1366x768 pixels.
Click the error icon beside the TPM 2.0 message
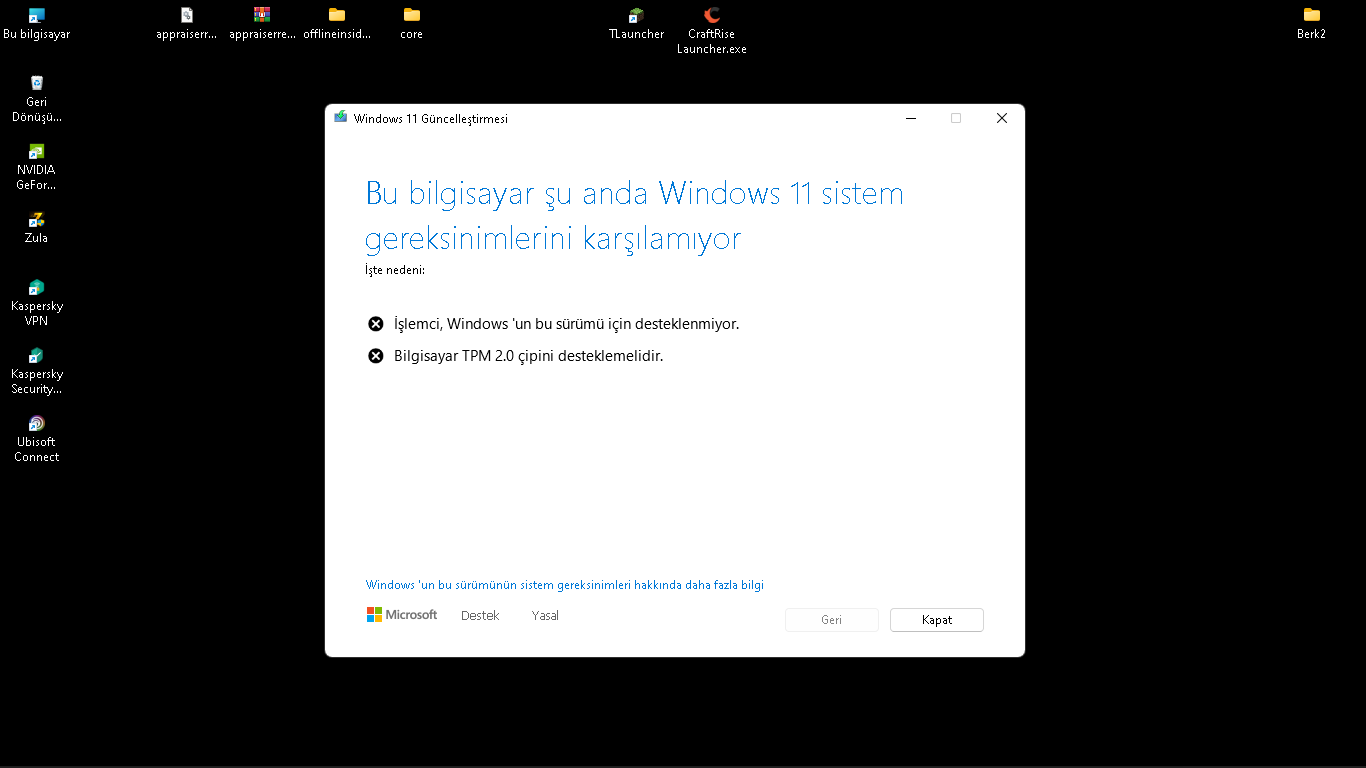376,356
